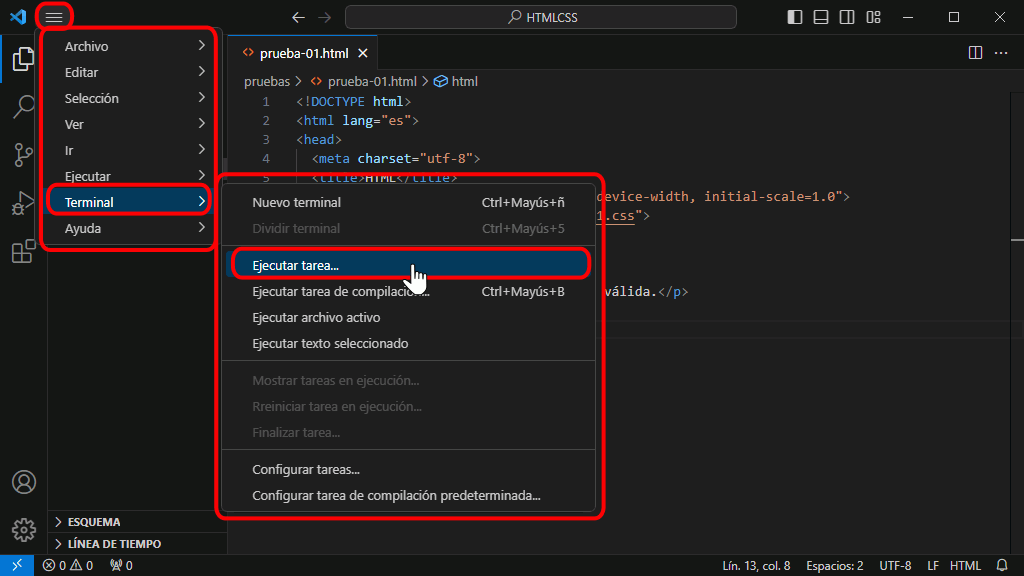
Task: Open the Source Control view icon
Action: pos(23,155)
